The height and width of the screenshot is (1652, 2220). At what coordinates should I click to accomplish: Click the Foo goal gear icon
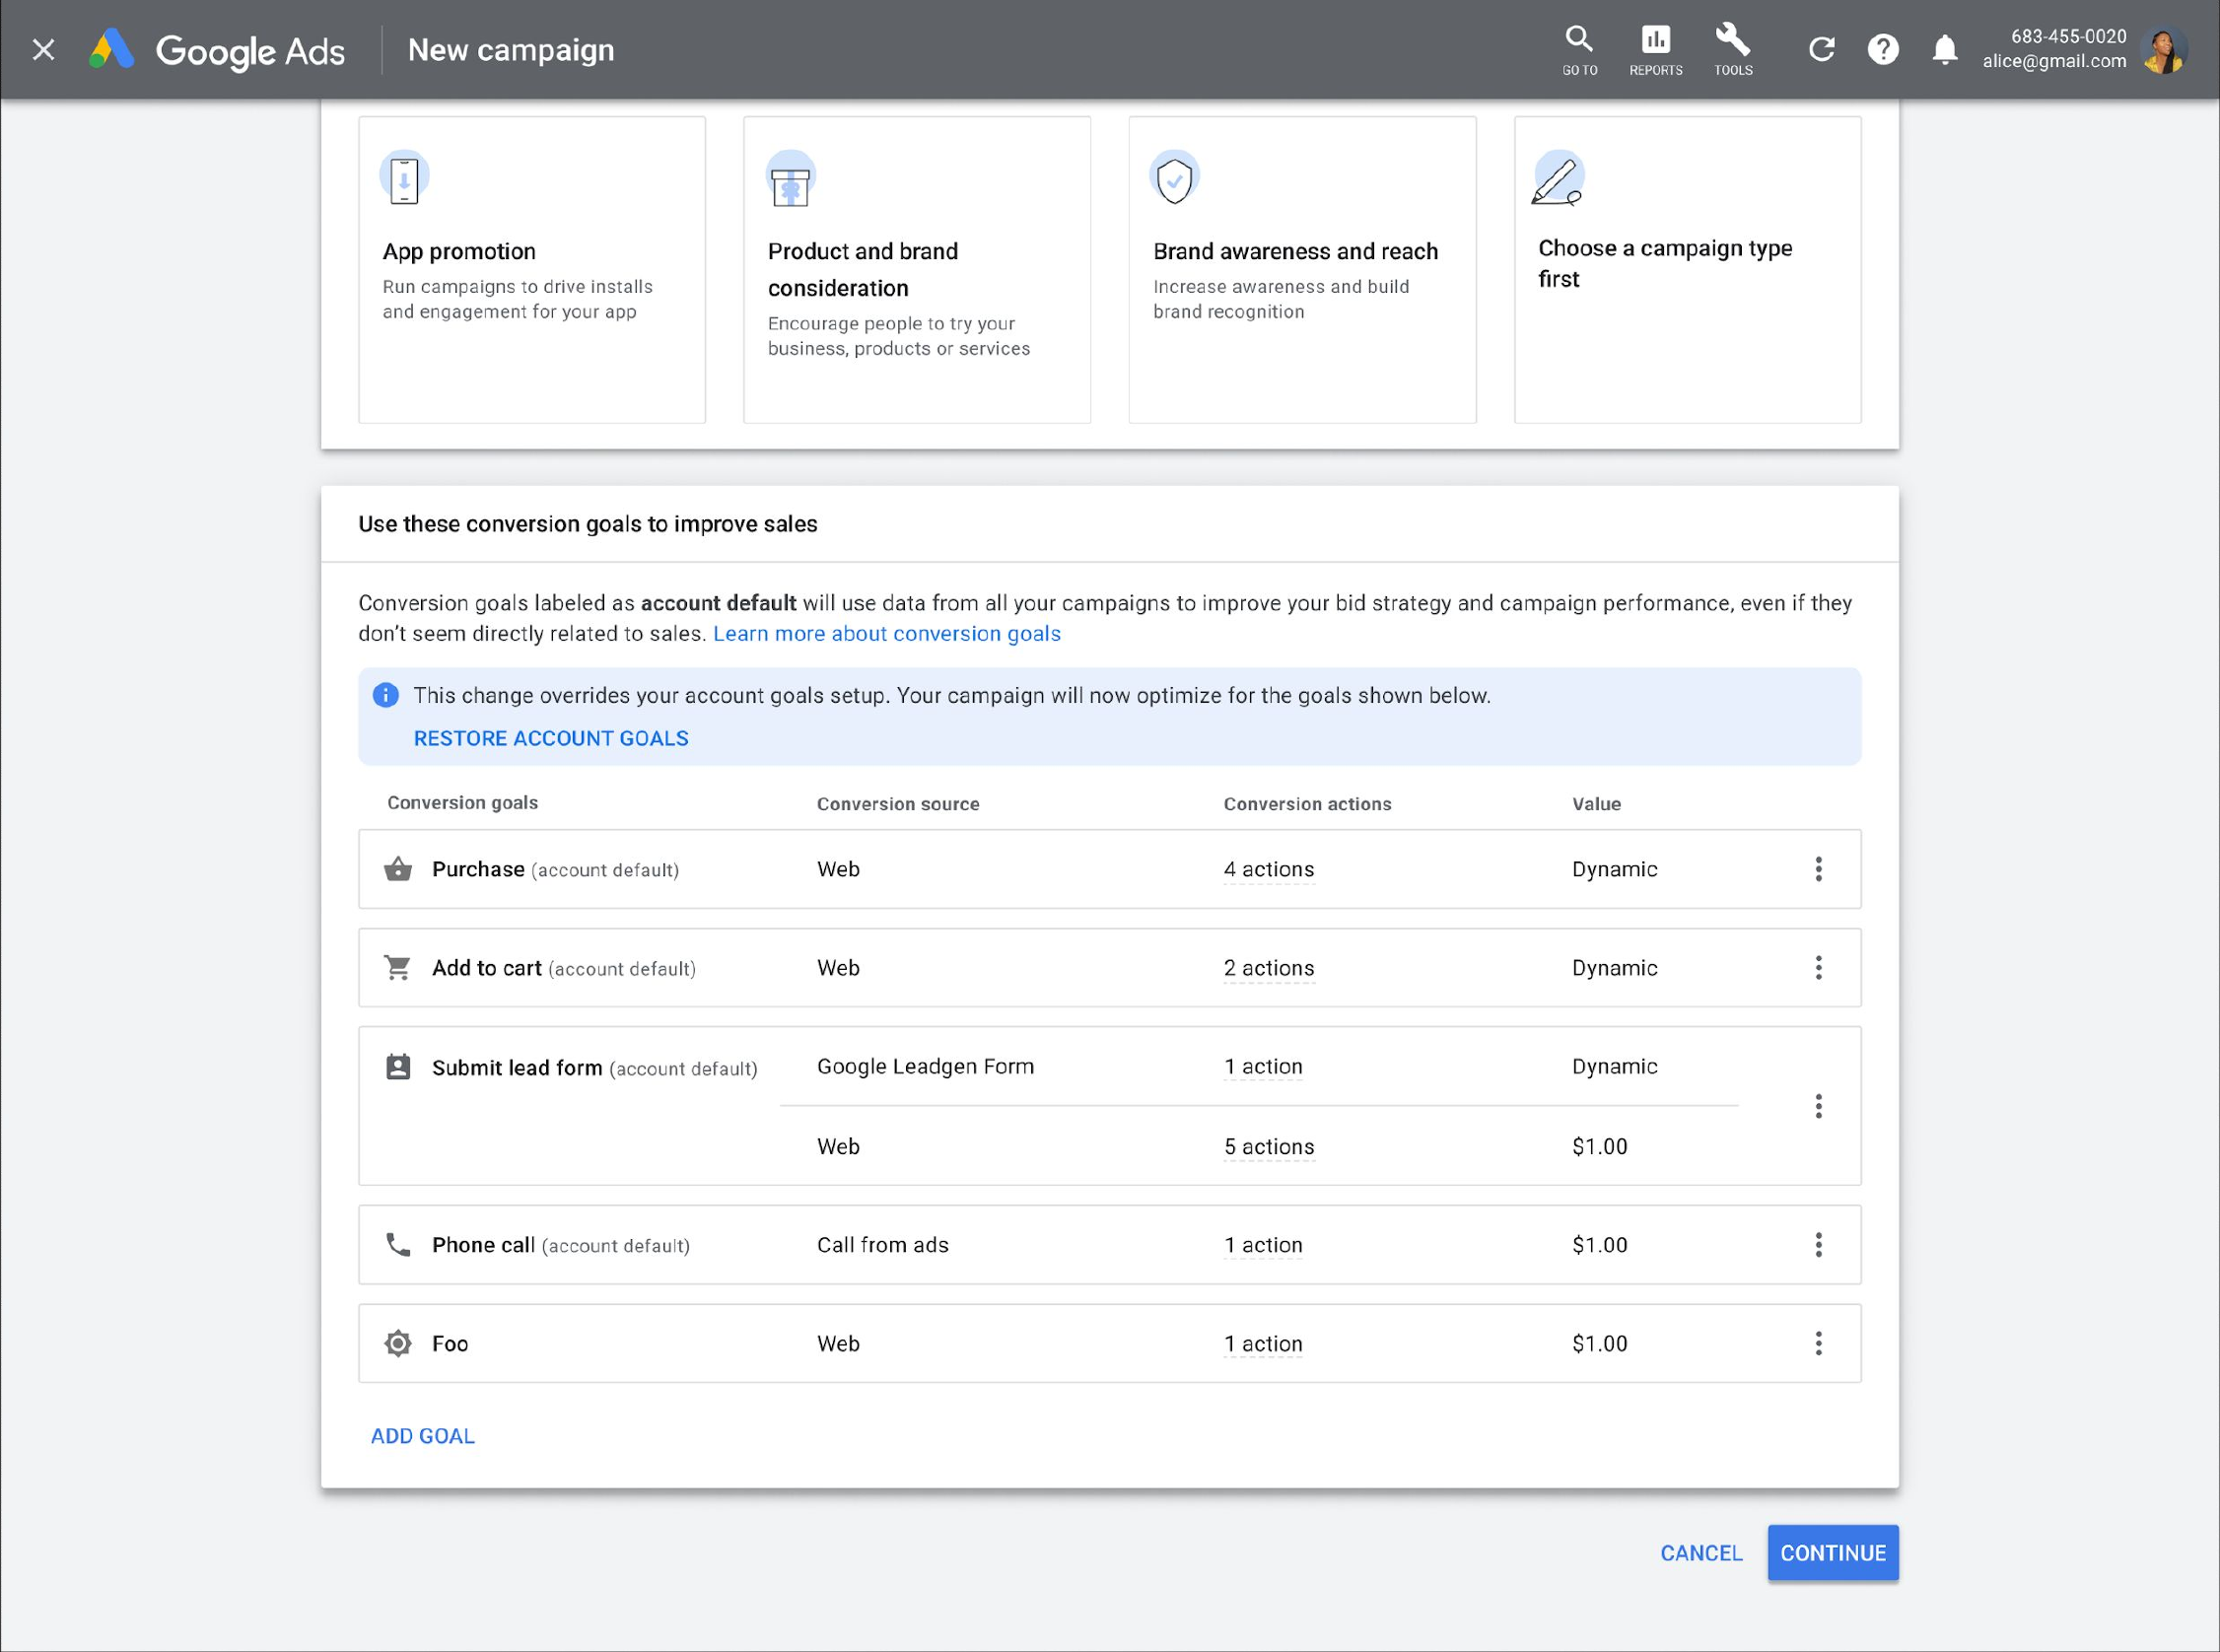click(398, 1343)
